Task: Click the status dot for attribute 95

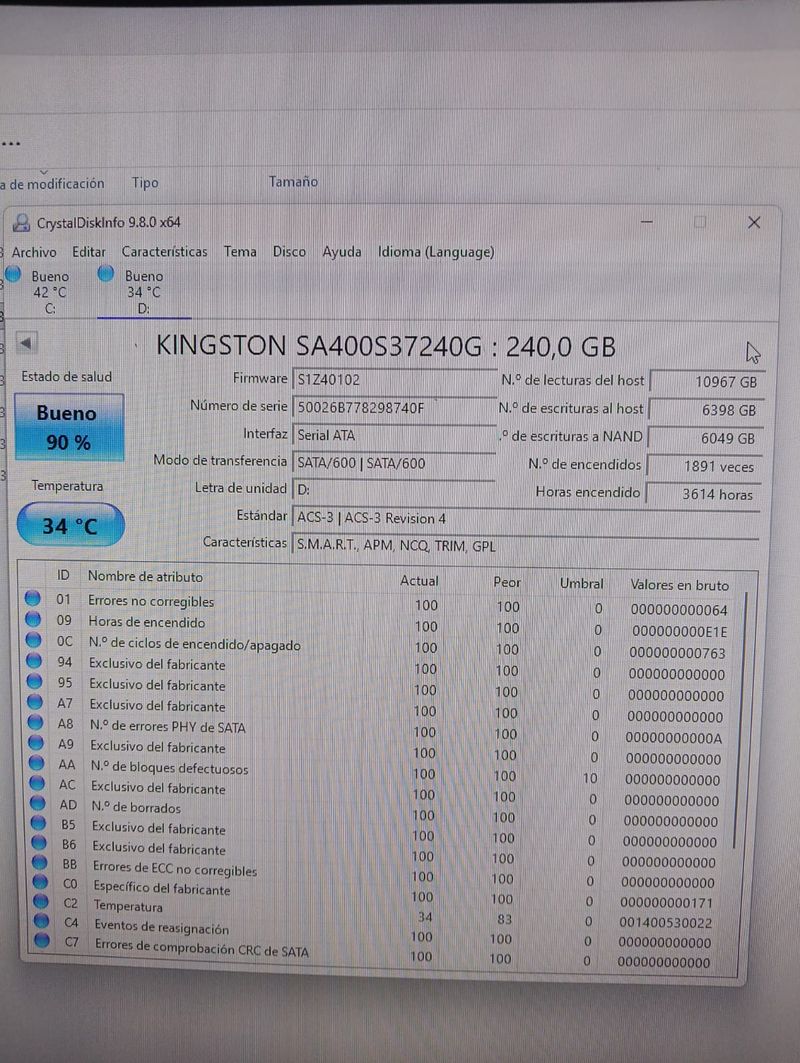Action: (x=35, y=681)
